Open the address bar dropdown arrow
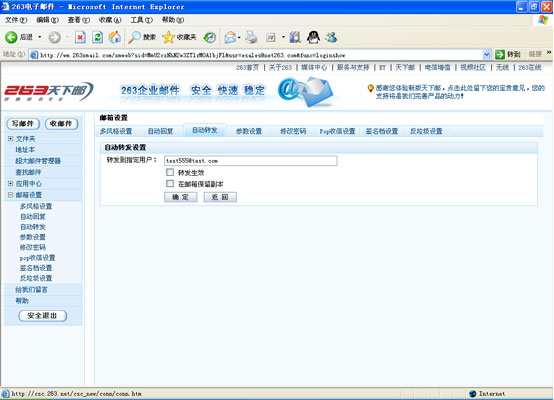 (487, 54)
